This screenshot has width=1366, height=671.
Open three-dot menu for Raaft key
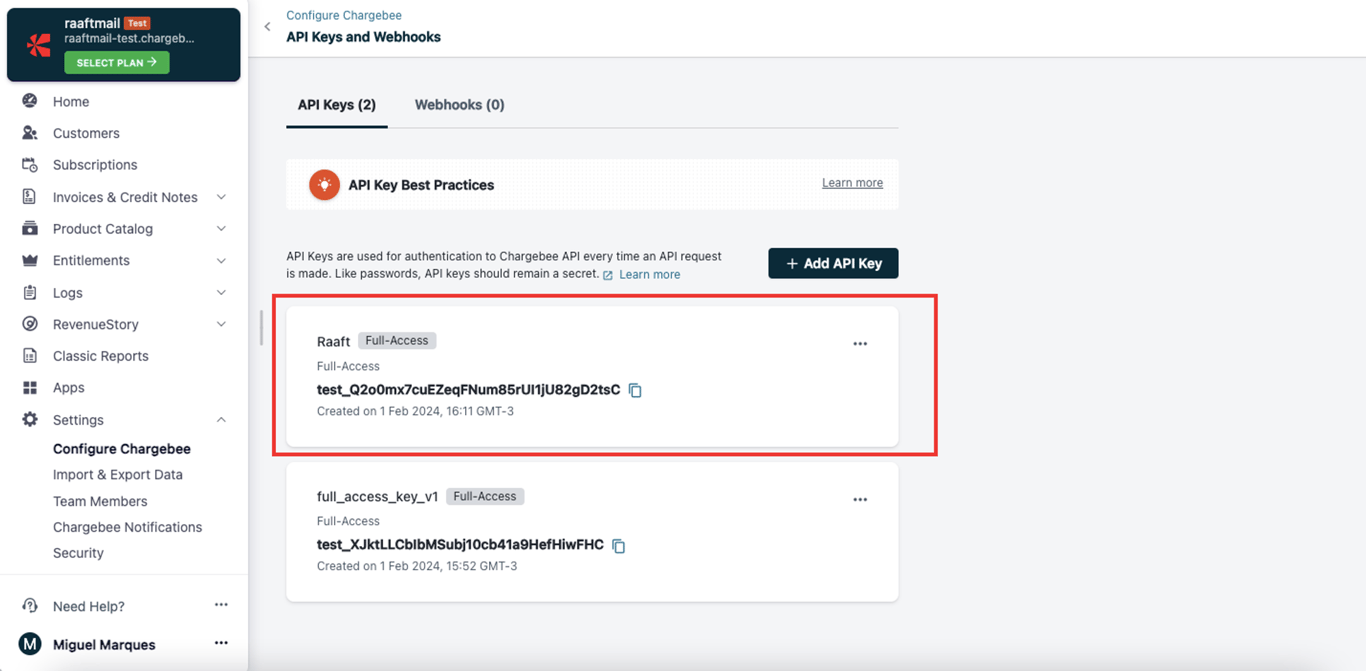tap(860, 344)
